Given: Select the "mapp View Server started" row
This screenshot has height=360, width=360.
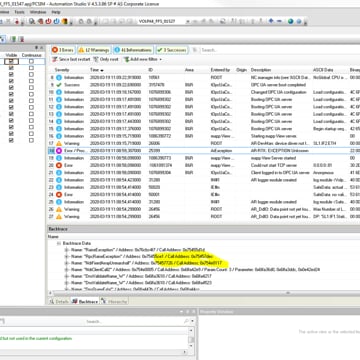Looking at the screenshot, I should pyautogui.click(x=203, y=158).
